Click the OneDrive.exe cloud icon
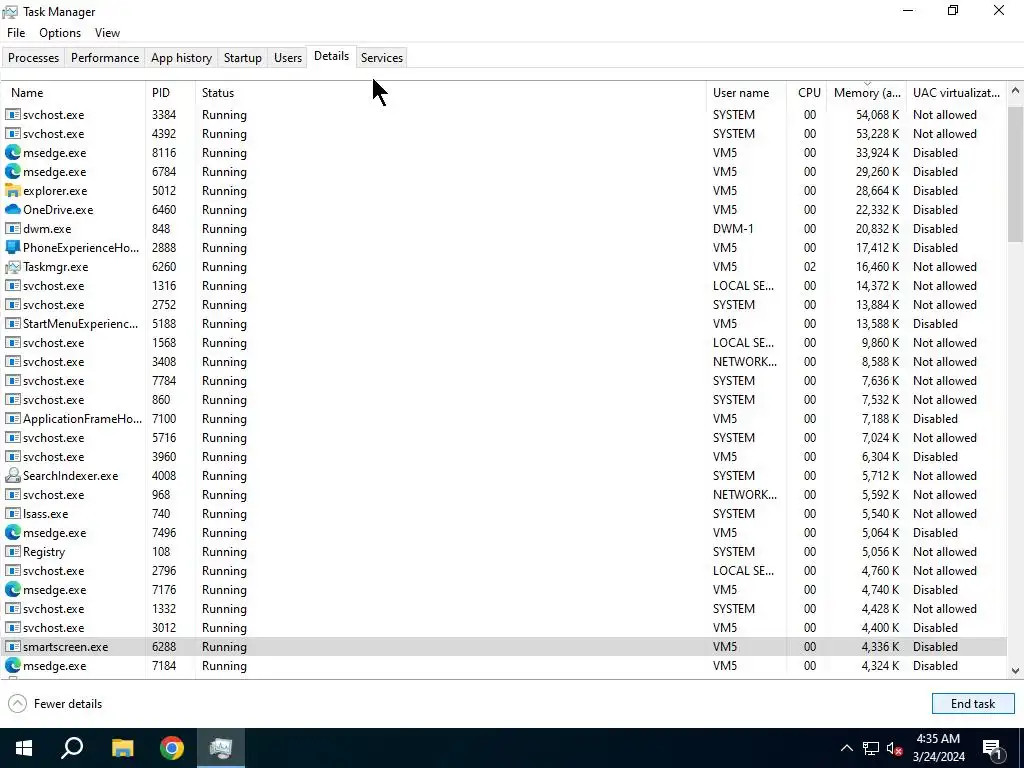 click(x=12, y=210)
